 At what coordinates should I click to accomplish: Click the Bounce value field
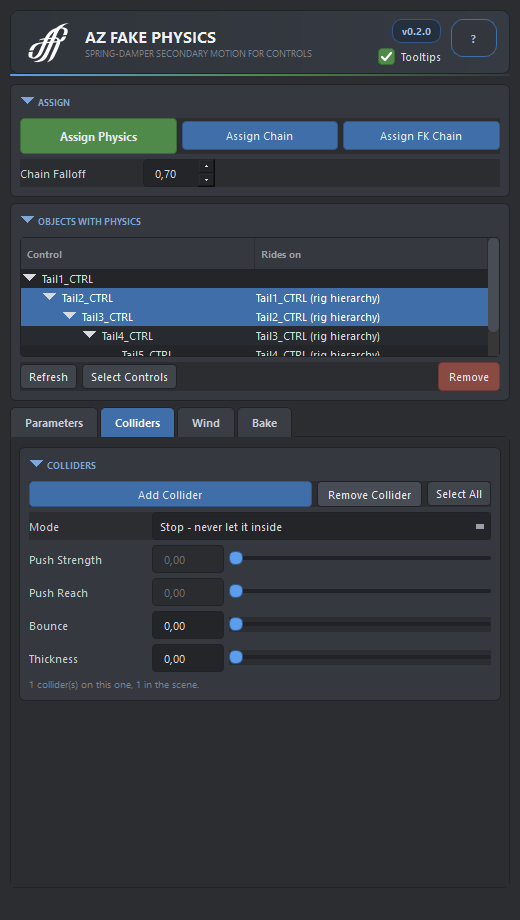tap(188, 625)
